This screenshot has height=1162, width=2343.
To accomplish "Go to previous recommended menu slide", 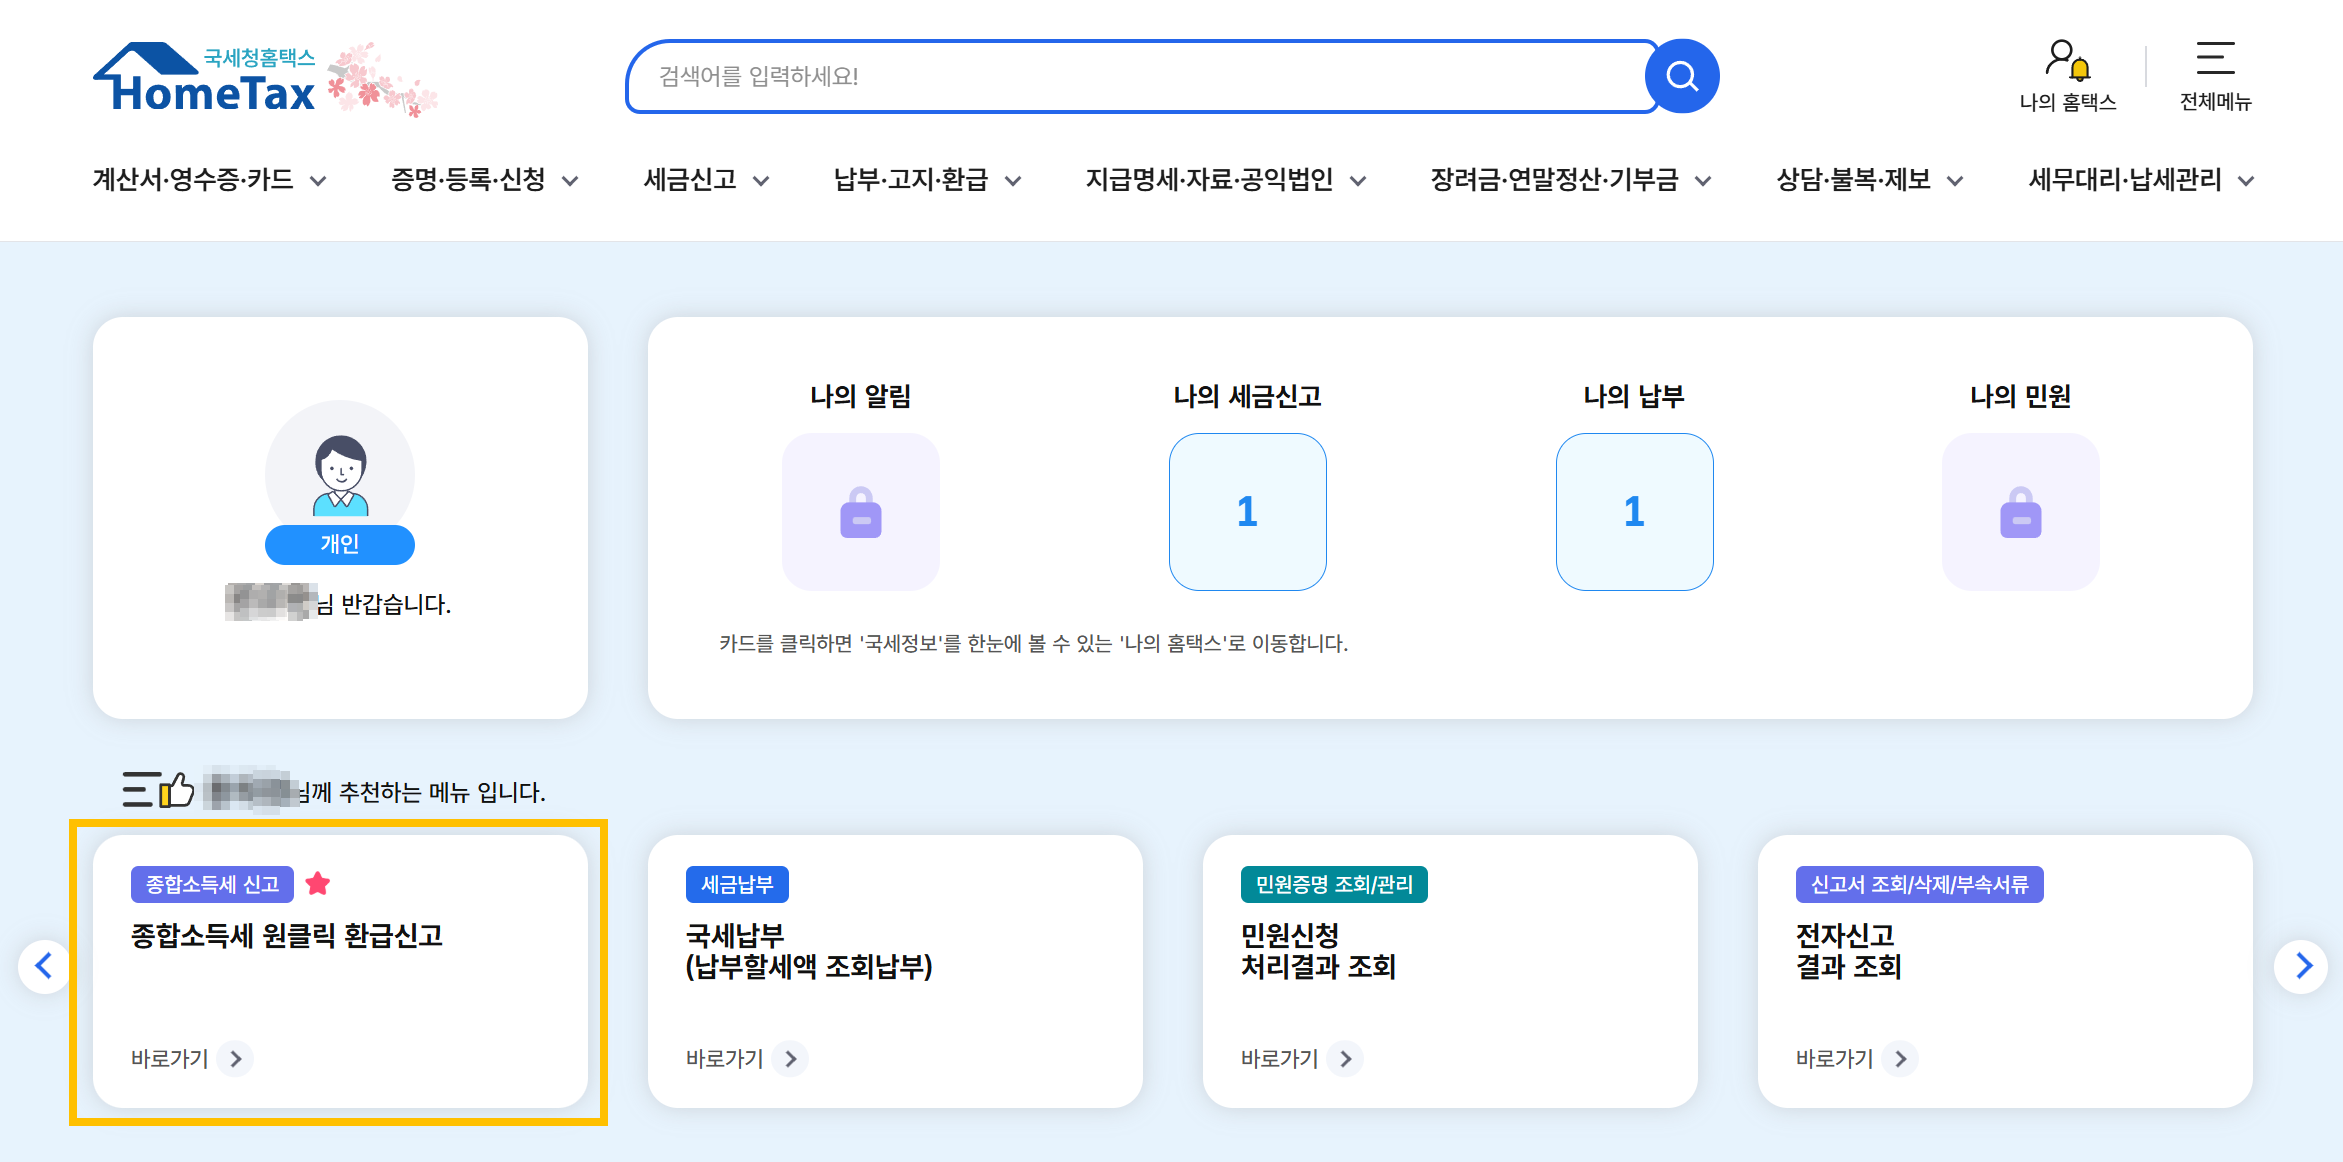I will click(43, 966).
